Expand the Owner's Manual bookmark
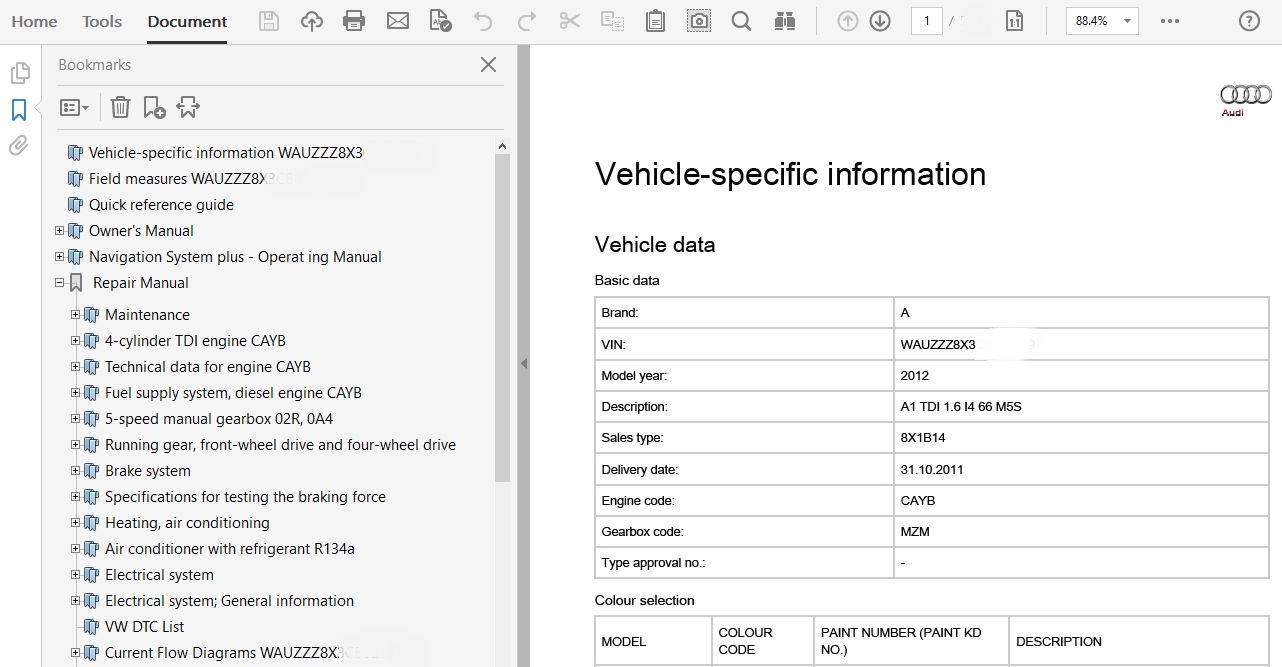 coord(59,230)
